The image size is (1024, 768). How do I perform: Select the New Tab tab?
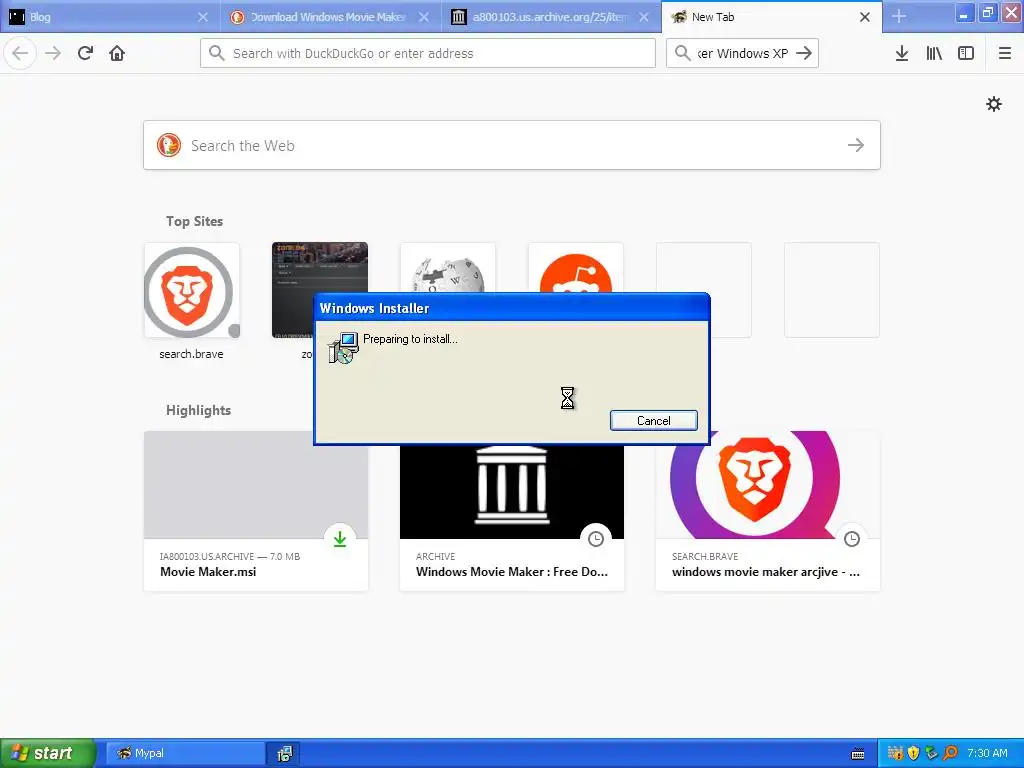[x=771, y=17]
